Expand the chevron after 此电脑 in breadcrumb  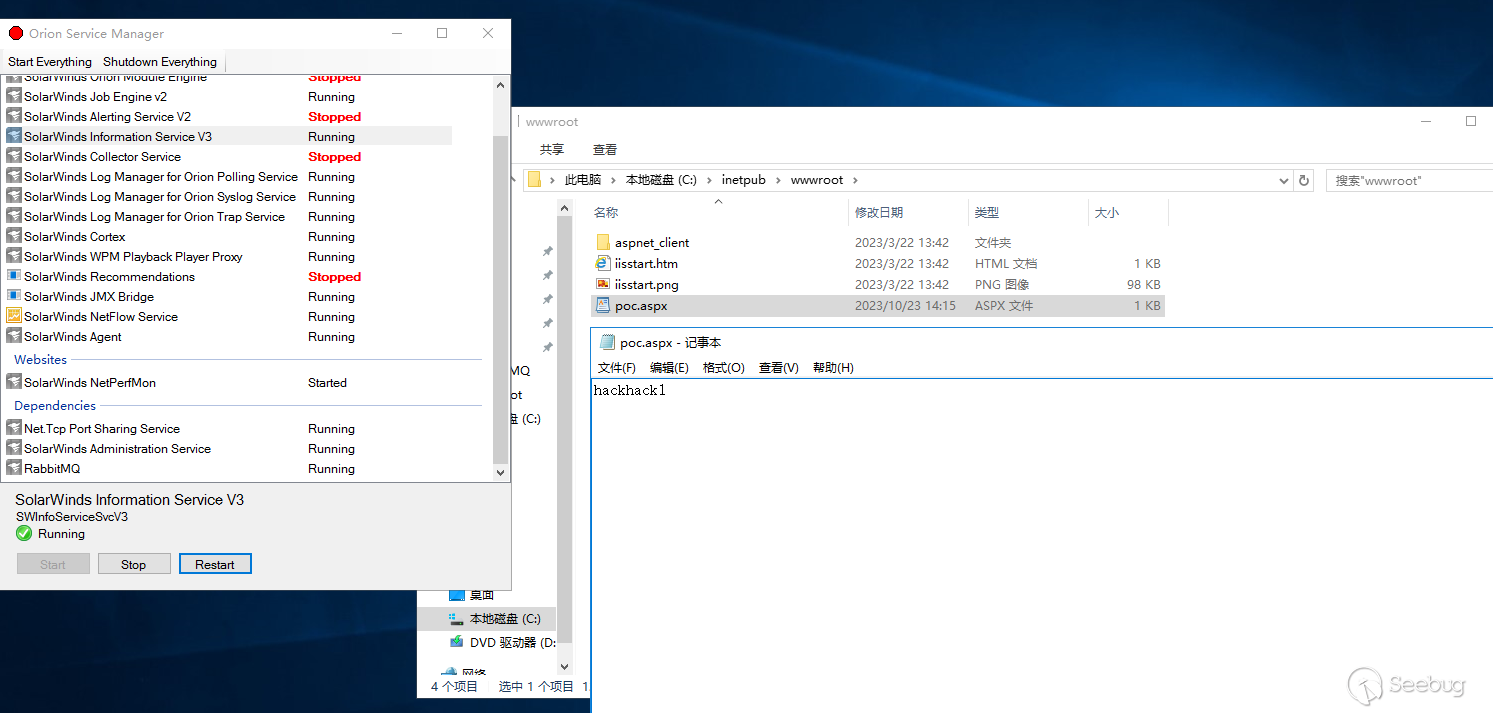614,181
